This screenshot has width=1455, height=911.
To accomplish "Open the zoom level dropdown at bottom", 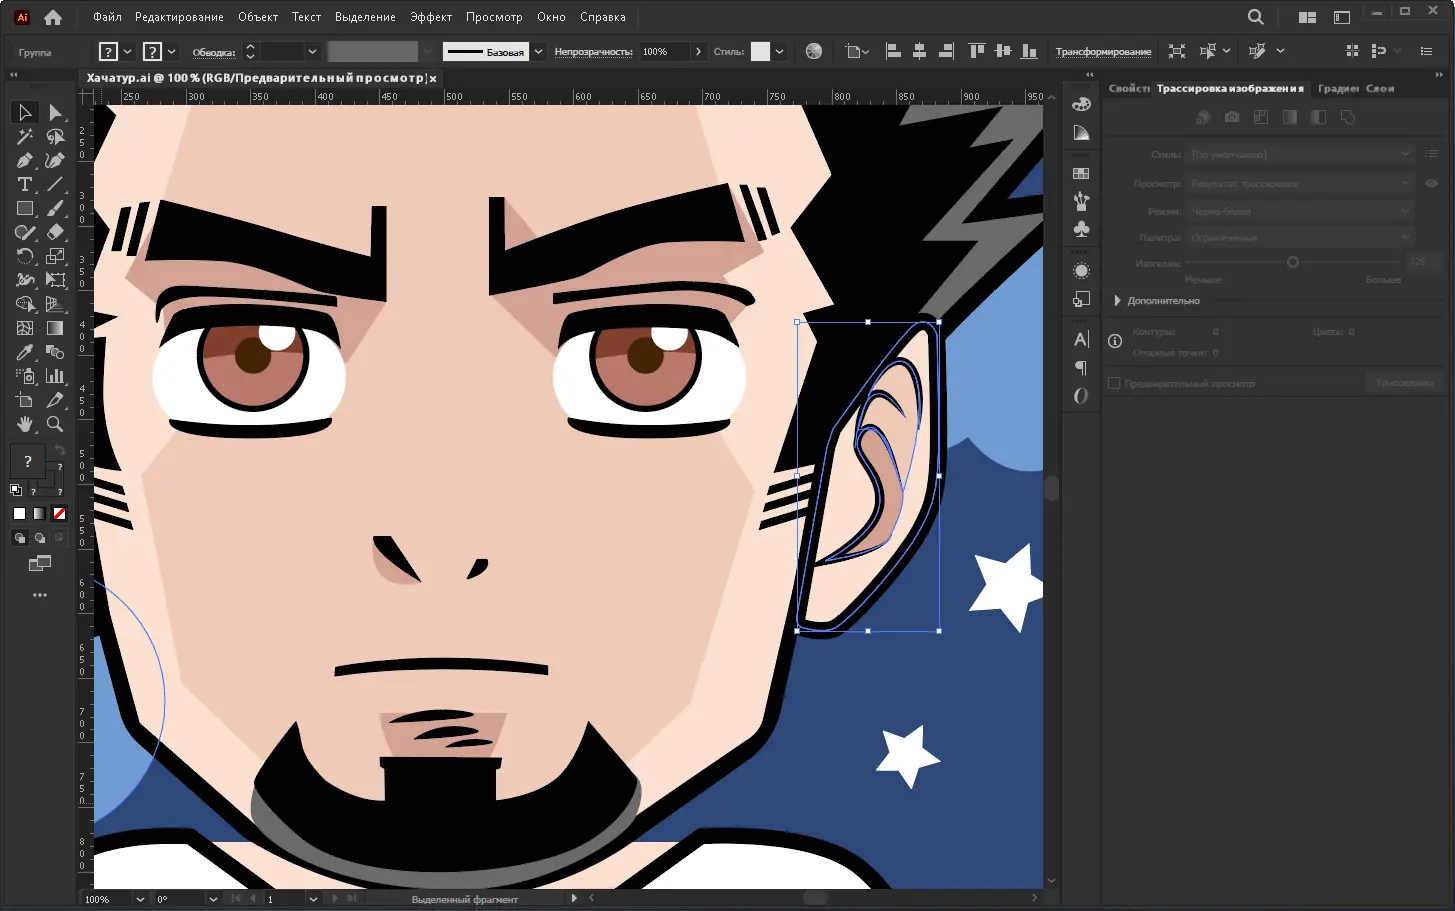I will [140, 899].
